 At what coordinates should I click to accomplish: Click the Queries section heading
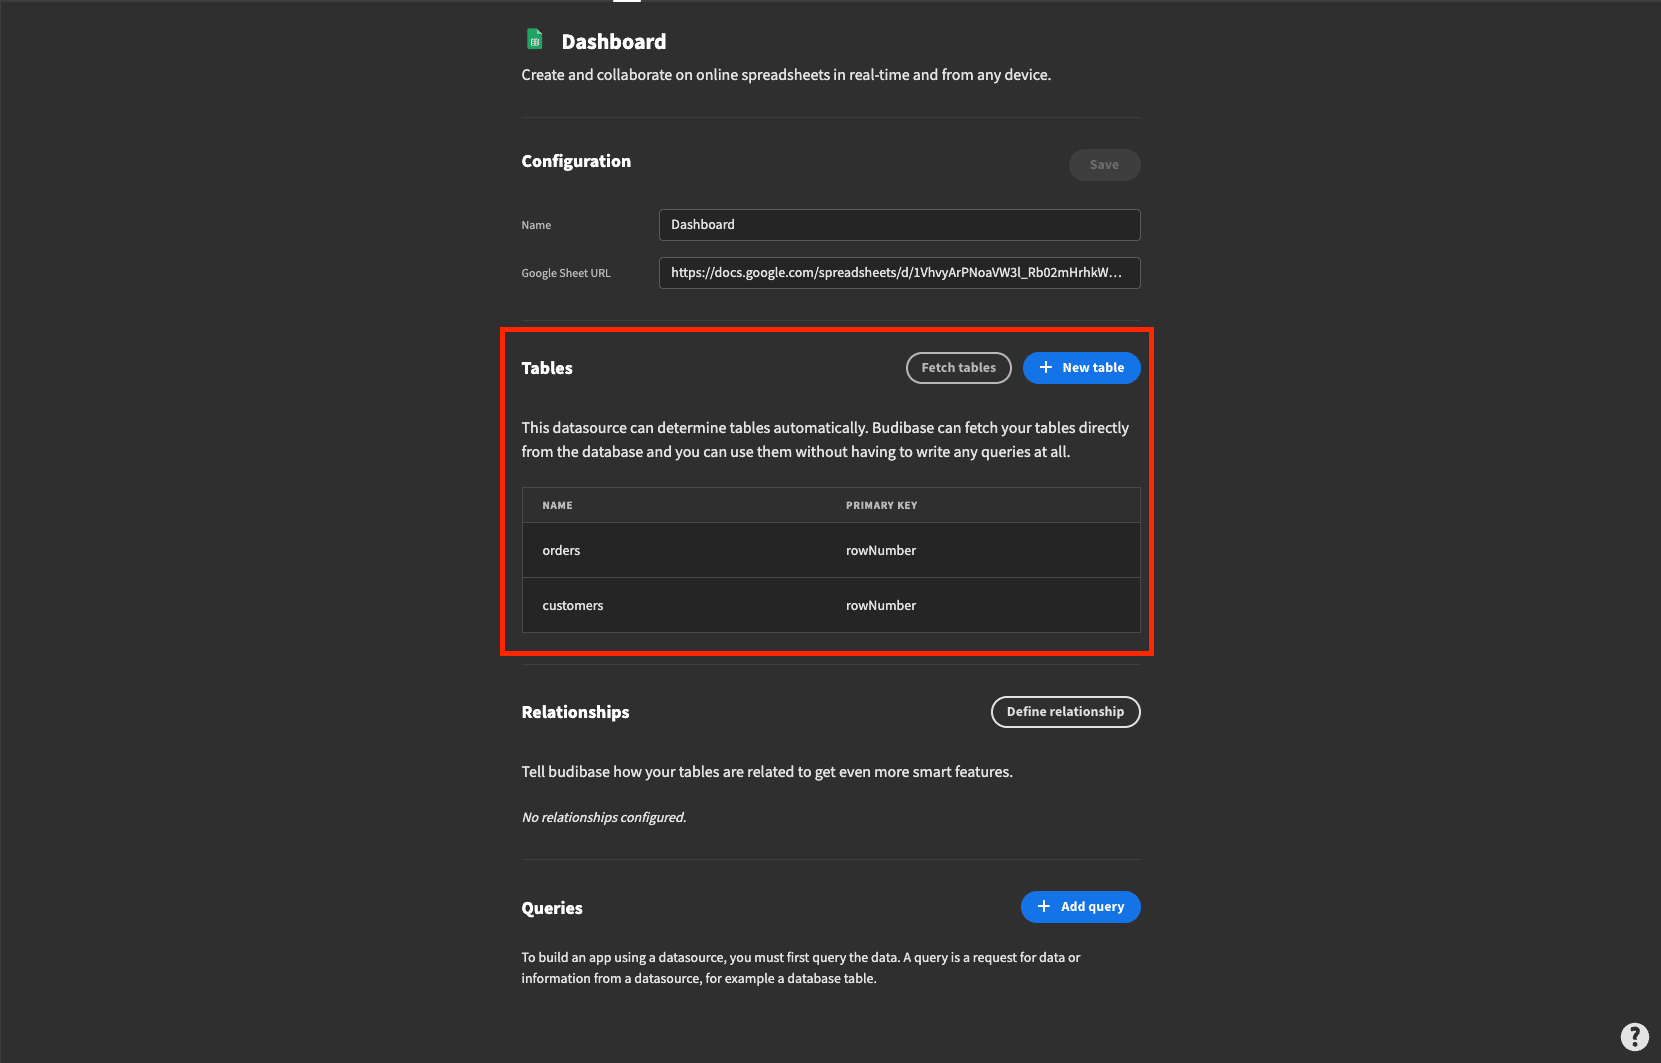pyautogui.click(x=552, y=908)
